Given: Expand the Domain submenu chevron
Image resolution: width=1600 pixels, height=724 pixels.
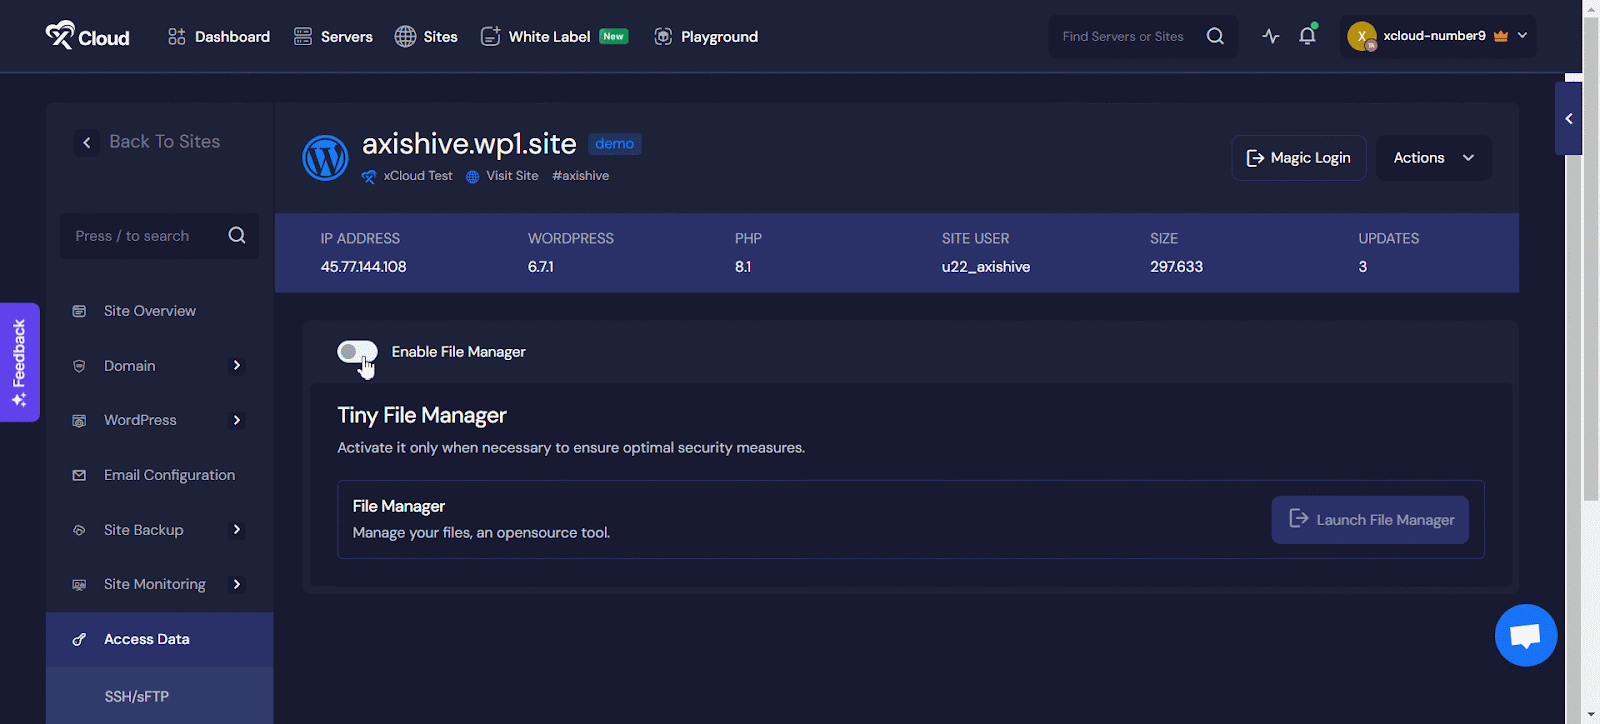Looking at the screenshot, I should coord(237,366).
